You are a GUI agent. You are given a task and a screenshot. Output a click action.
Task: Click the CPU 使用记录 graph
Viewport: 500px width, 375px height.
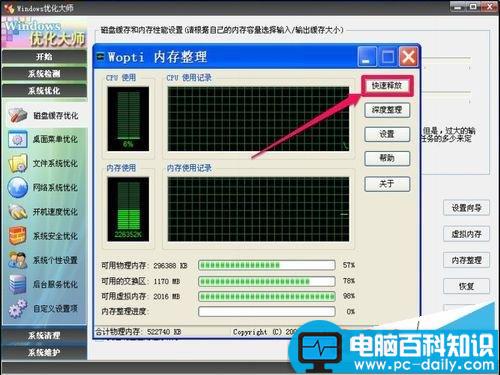(258, 119)
